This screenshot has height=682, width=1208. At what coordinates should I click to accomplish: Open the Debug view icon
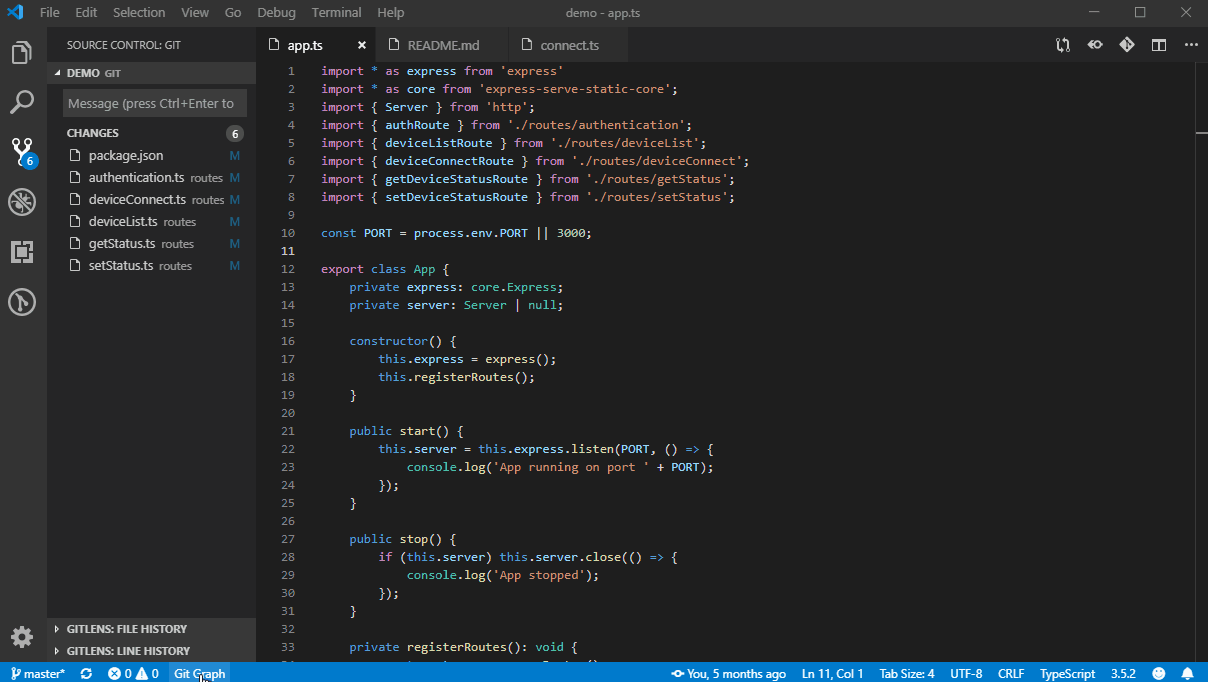click(x=22, y=202)
